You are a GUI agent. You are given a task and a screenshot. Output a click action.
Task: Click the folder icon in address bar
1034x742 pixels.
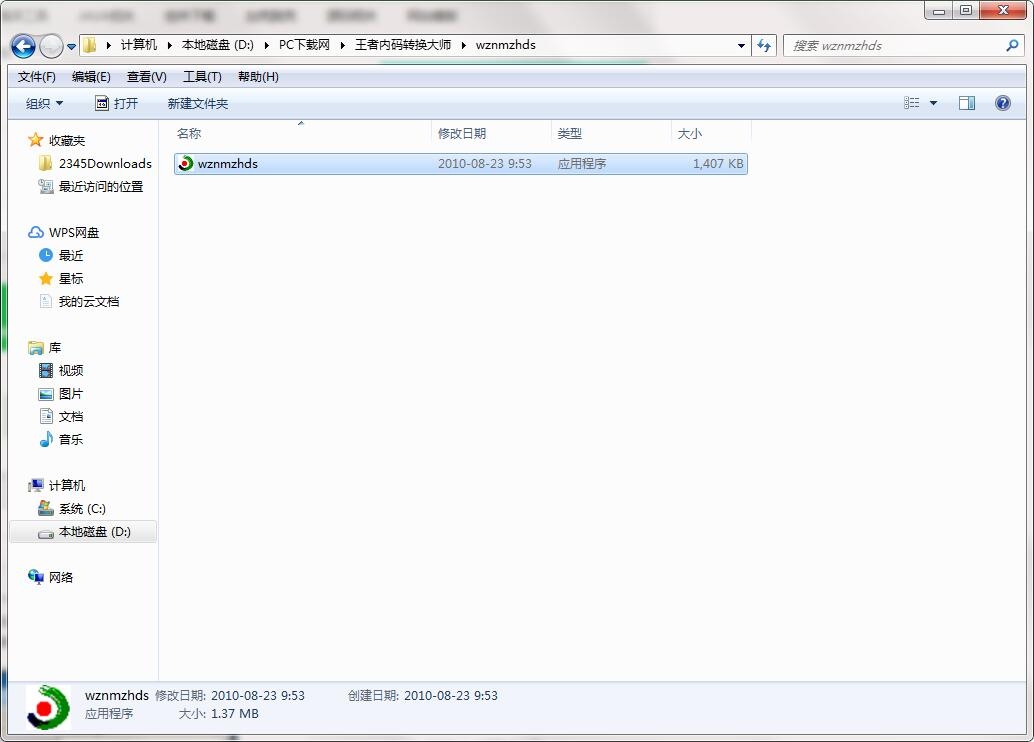[x=90, y=45]
